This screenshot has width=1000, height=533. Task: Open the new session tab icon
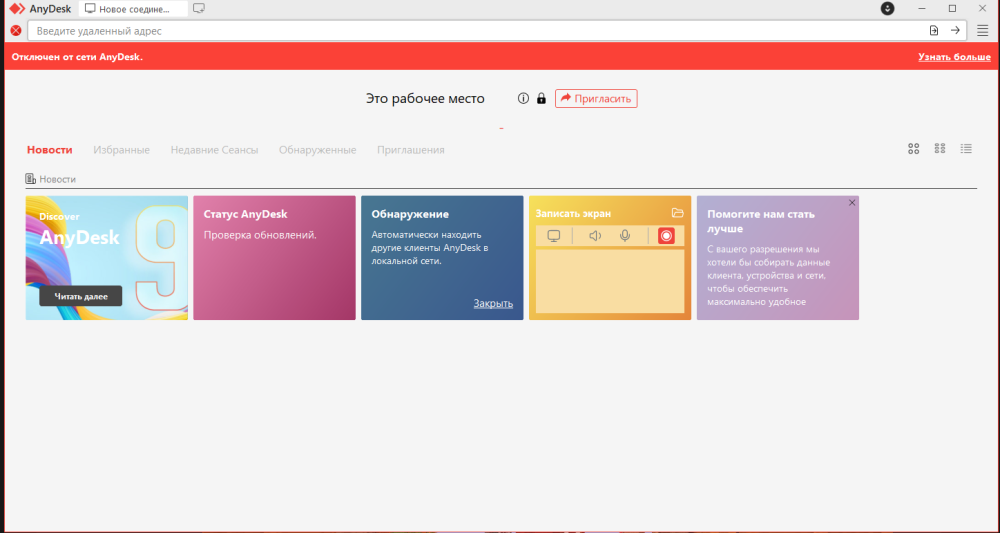point(199,9)
